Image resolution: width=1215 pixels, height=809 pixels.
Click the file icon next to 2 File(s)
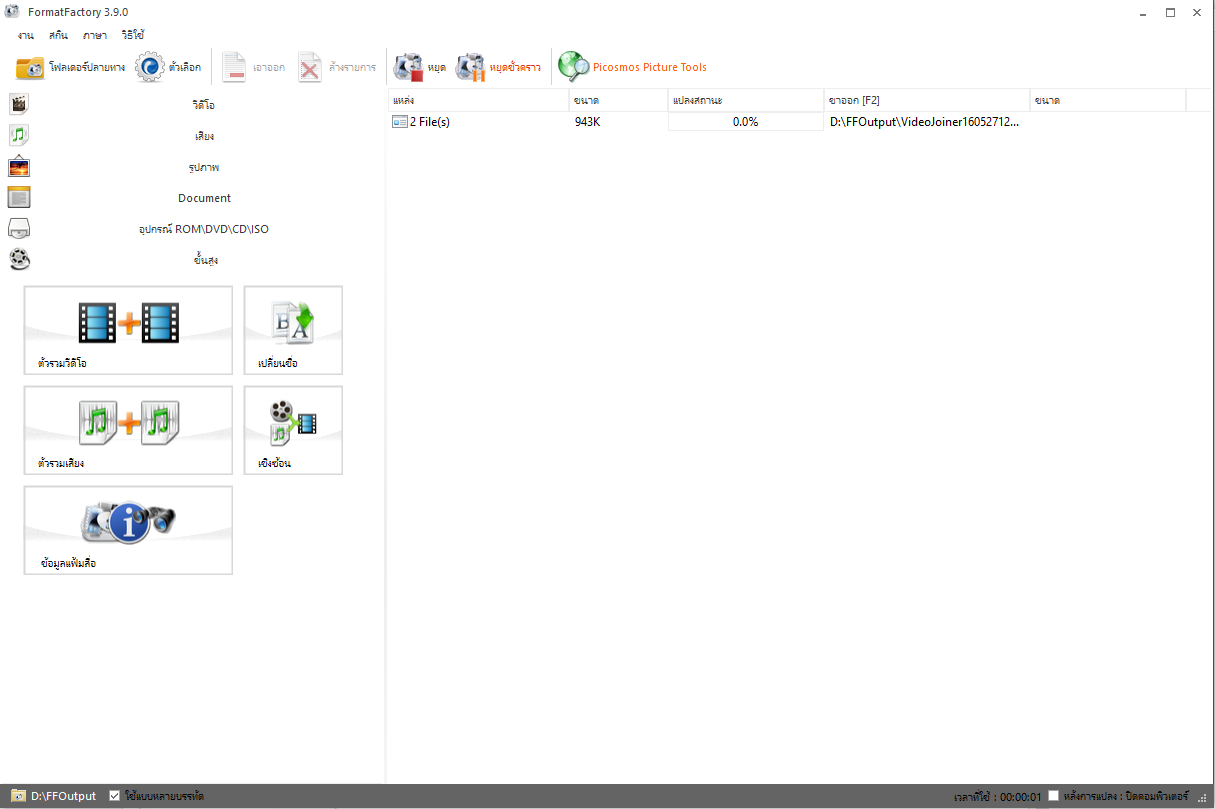point(400,122)
